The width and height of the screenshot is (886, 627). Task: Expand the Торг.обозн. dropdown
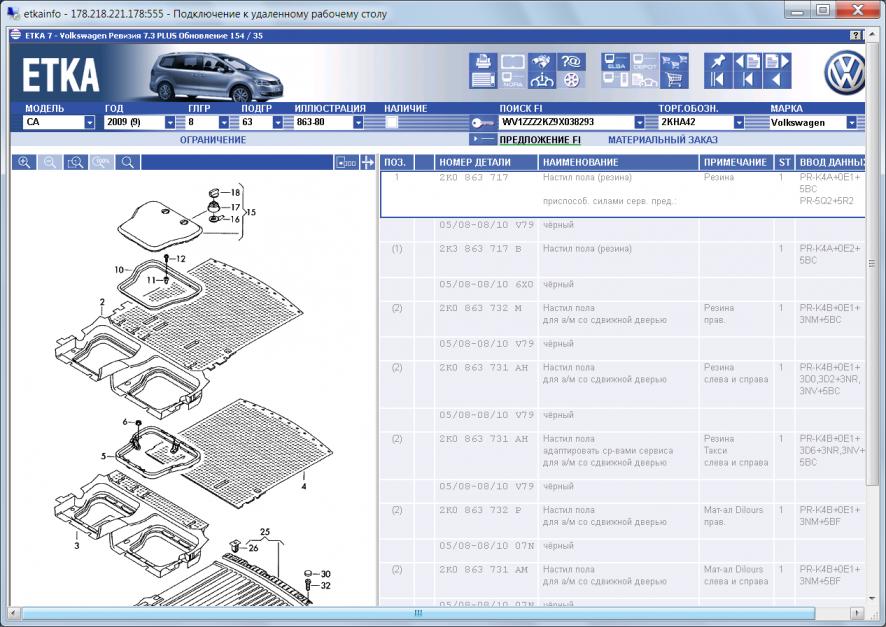point(739,122)
